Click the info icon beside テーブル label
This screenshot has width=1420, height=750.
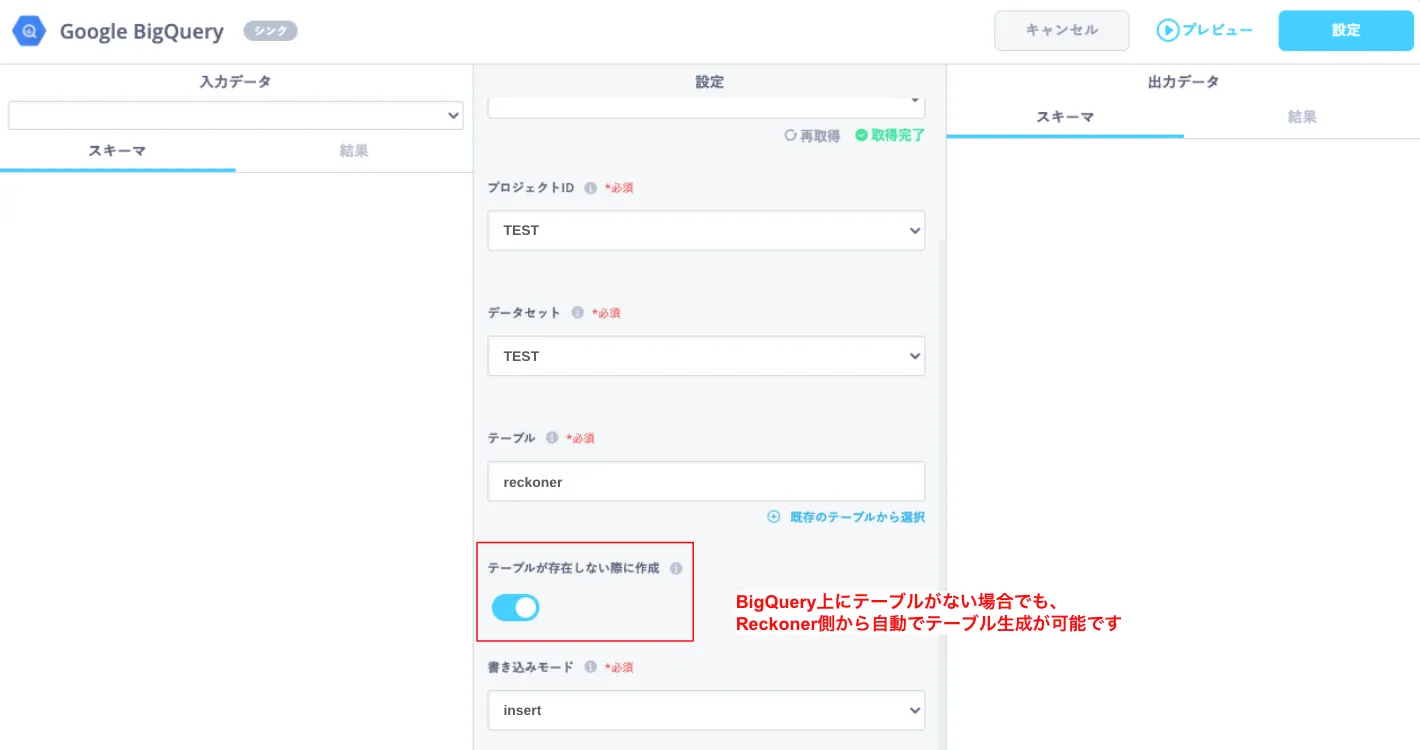(x=551, y=438)
